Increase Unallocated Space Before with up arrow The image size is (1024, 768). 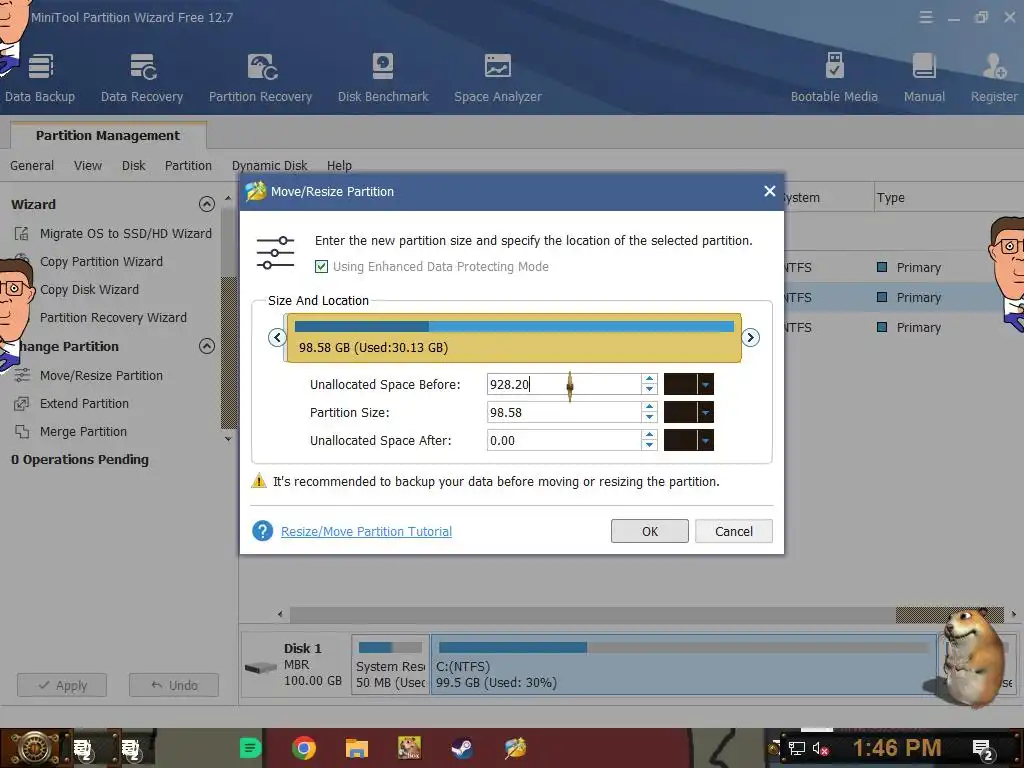tap(649, 379)
